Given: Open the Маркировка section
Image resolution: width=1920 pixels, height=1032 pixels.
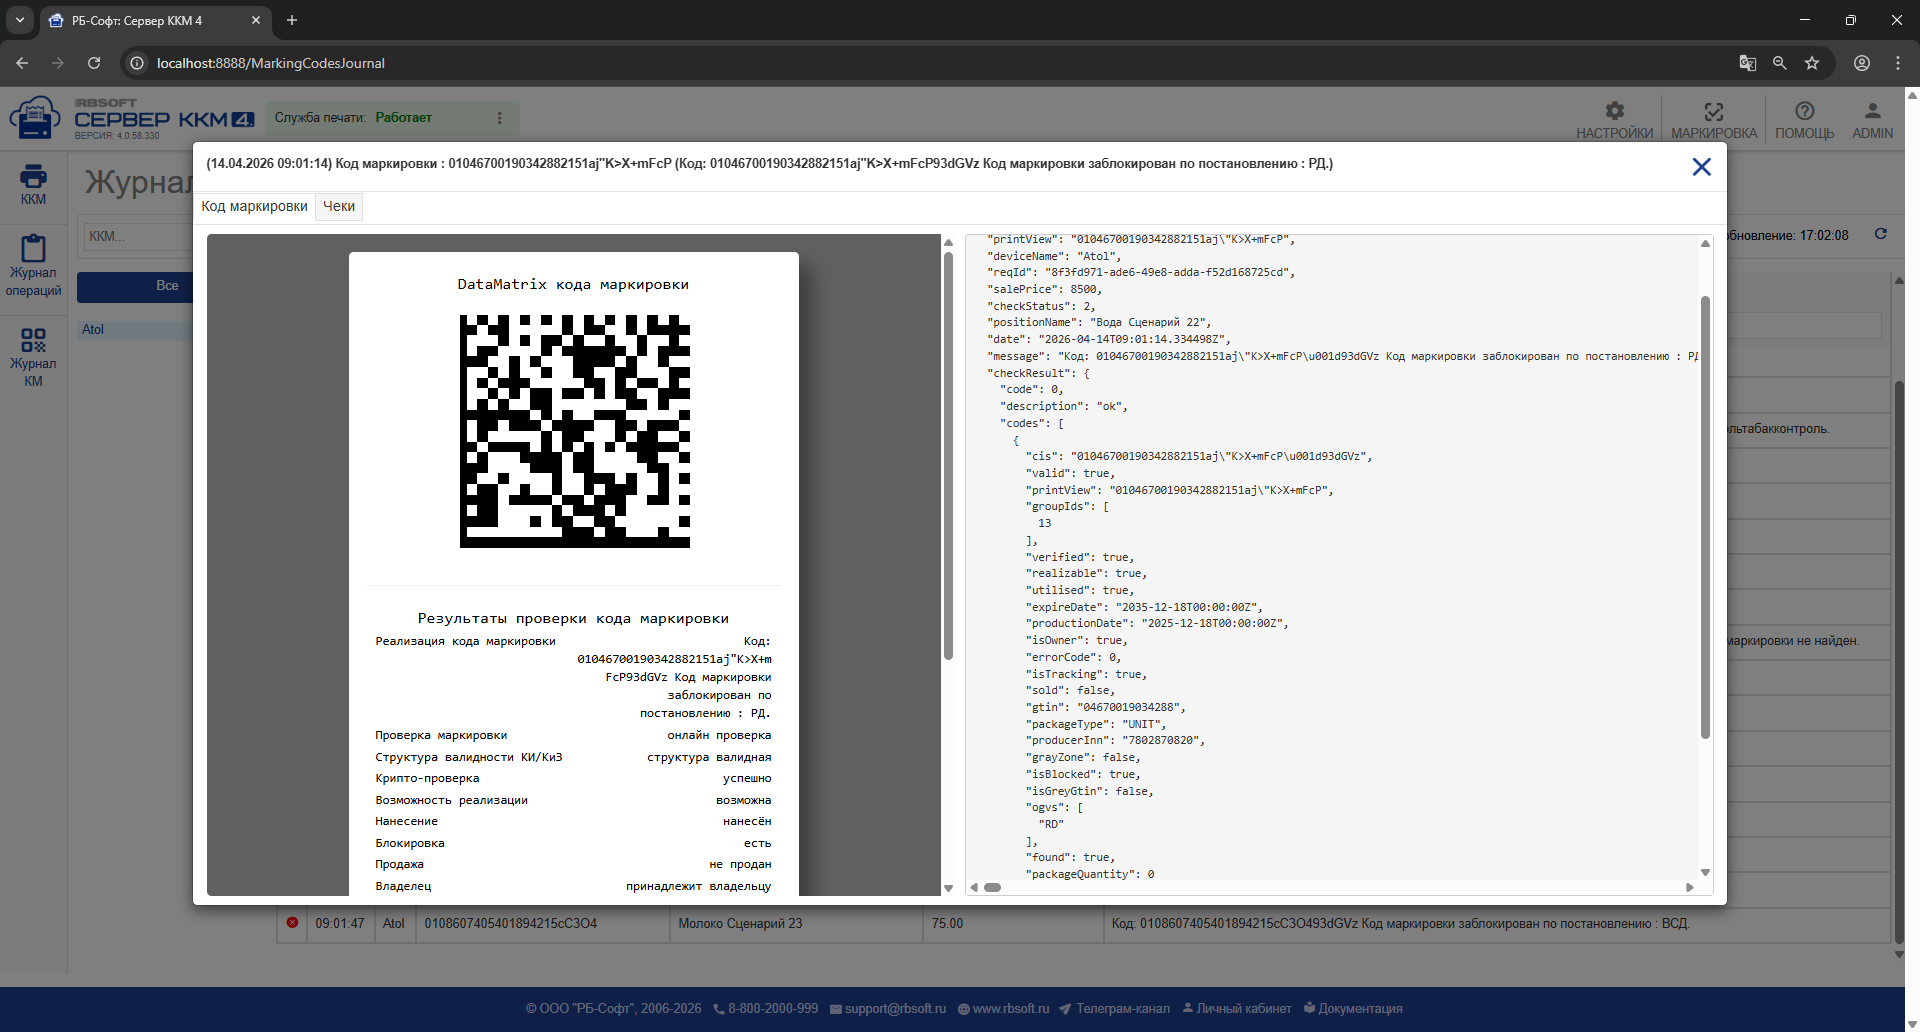Looking at the screenshot, I should [1713, 120].
